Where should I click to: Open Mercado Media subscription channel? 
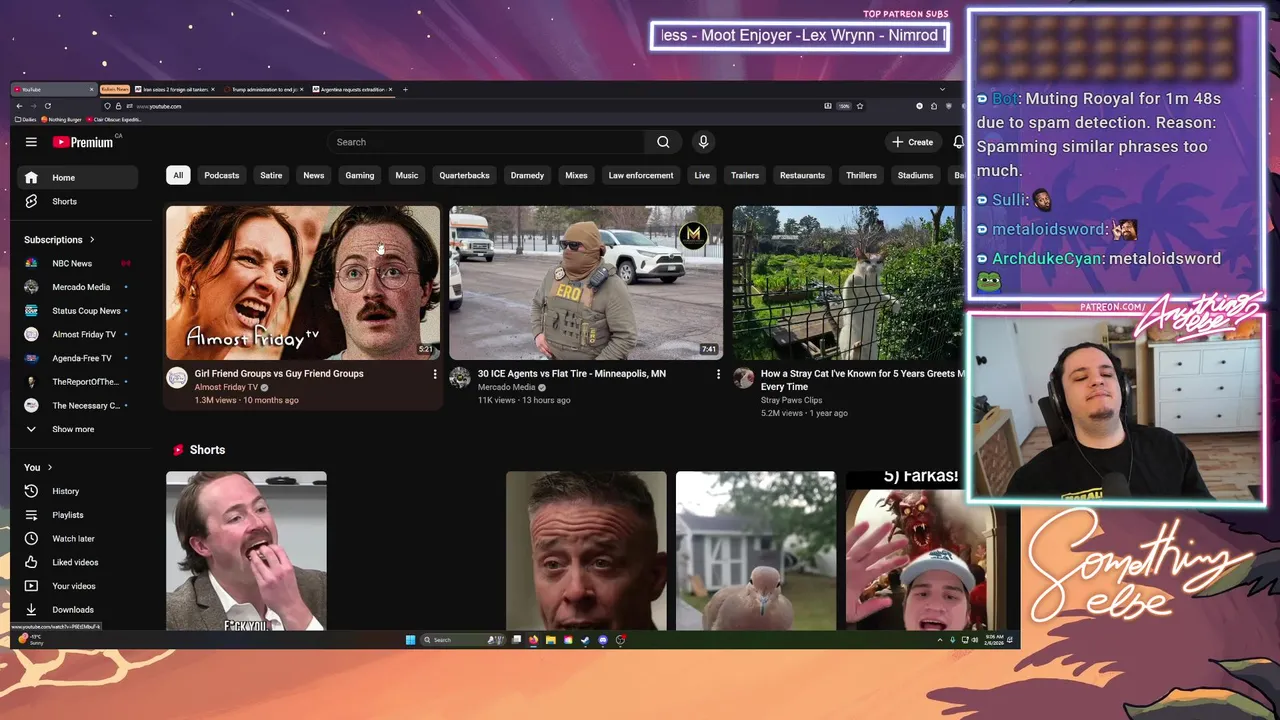pos(77,287)
